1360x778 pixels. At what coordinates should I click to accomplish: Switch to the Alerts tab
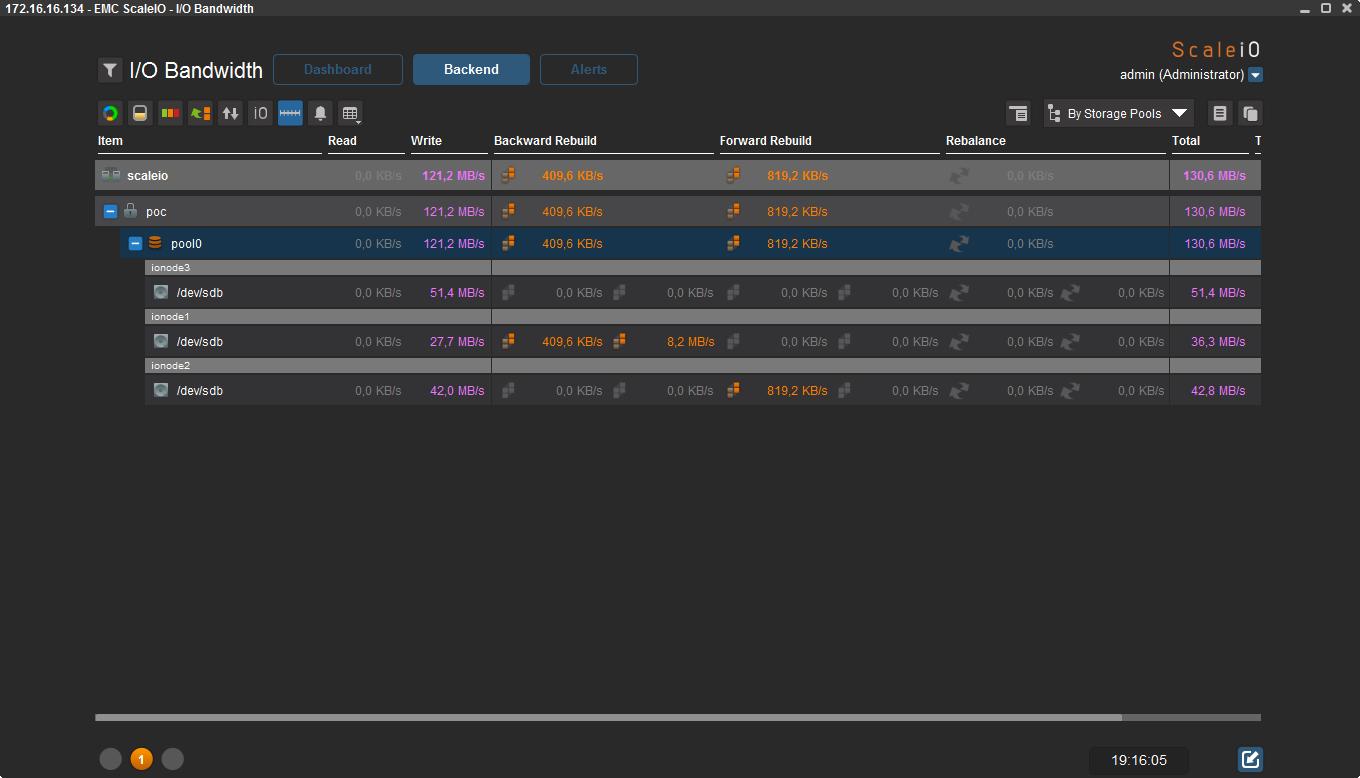point(589,69)
